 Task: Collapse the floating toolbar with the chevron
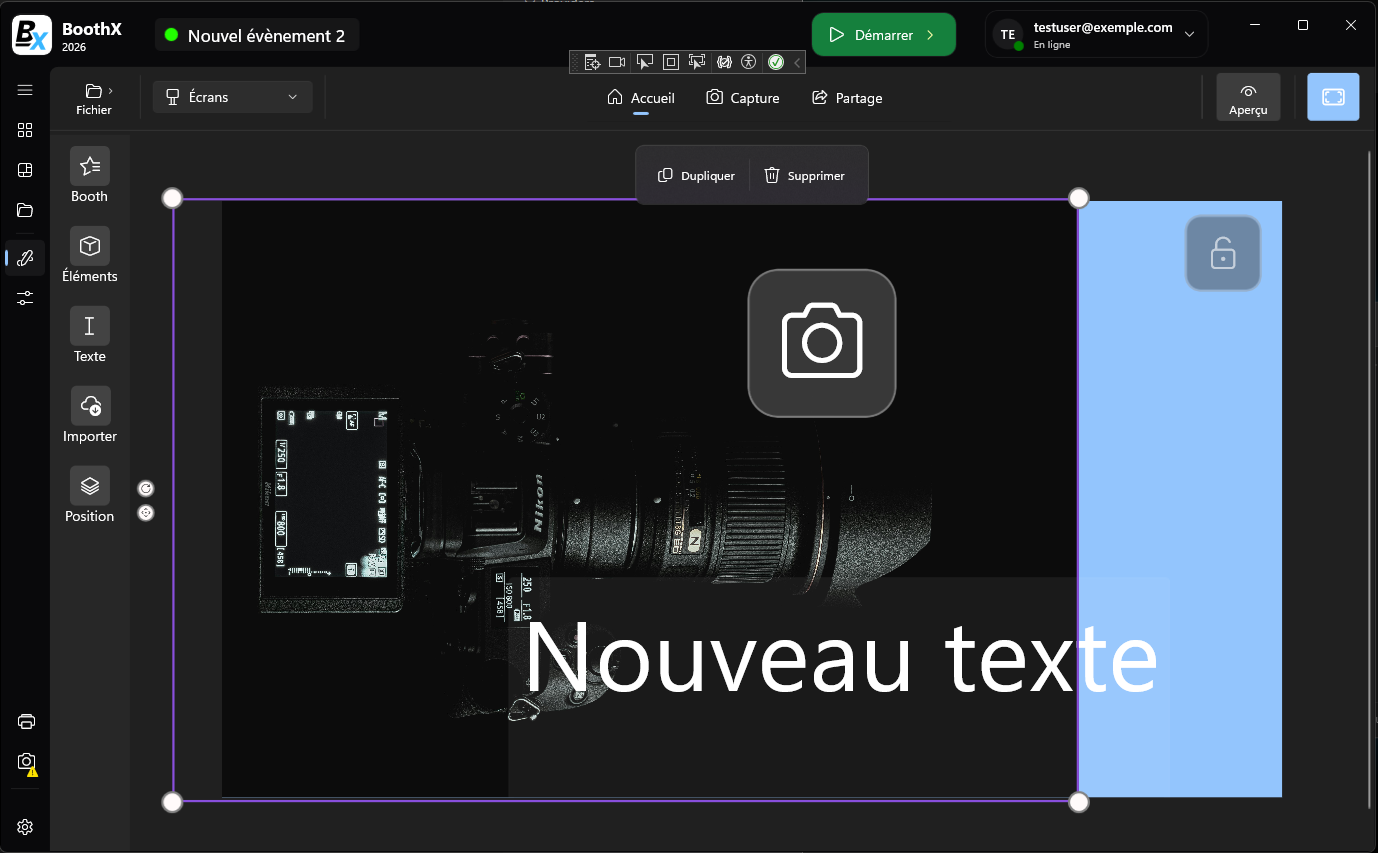click(x=795, y=61)
